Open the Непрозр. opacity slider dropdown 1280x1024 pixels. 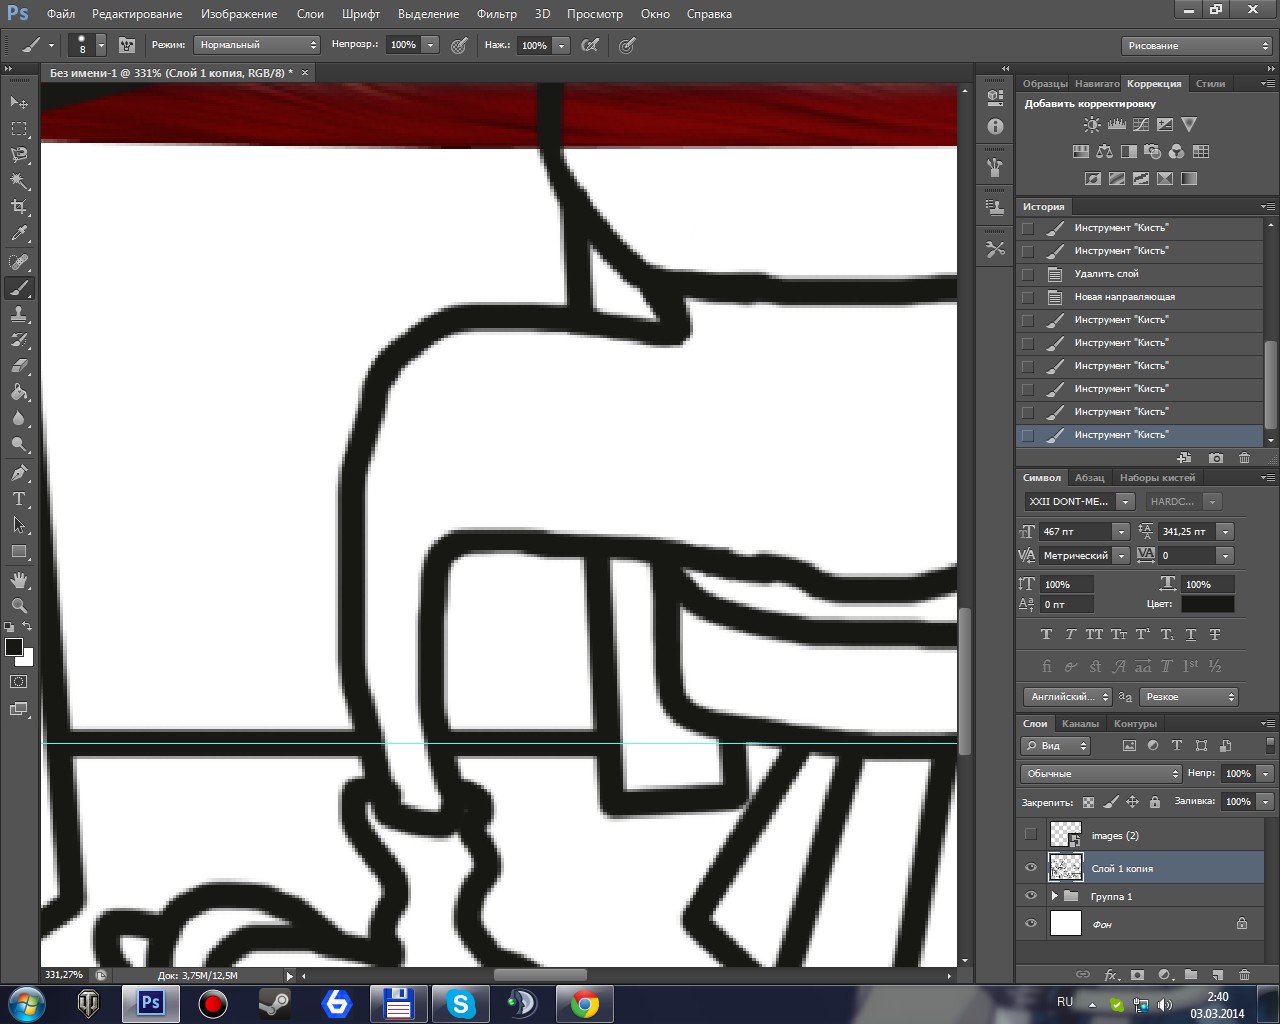pyautogui.click(x=430, y=45)
